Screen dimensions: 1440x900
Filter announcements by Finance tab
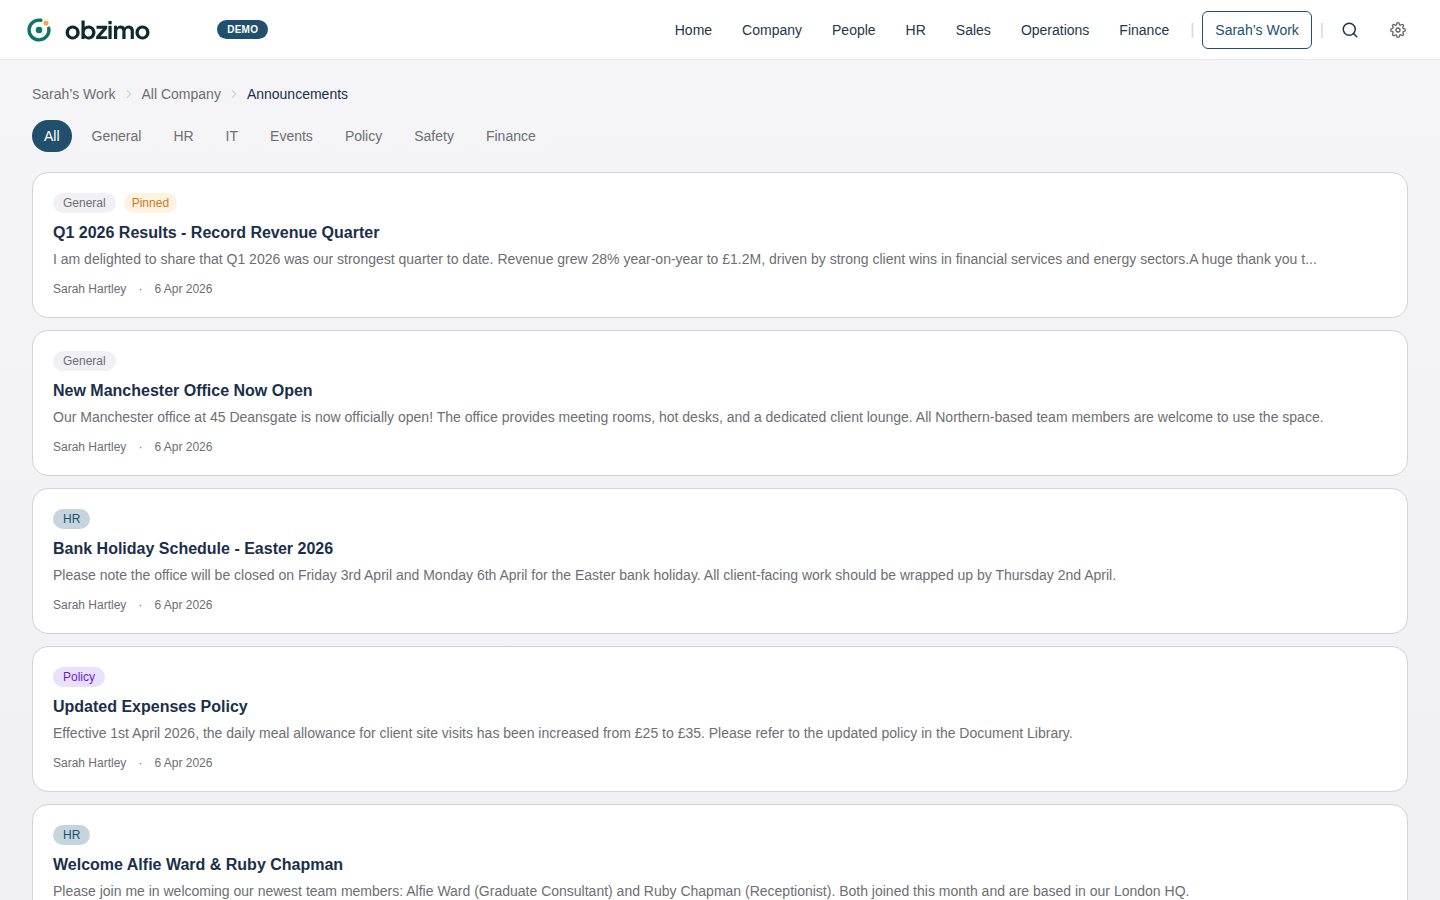511,136
